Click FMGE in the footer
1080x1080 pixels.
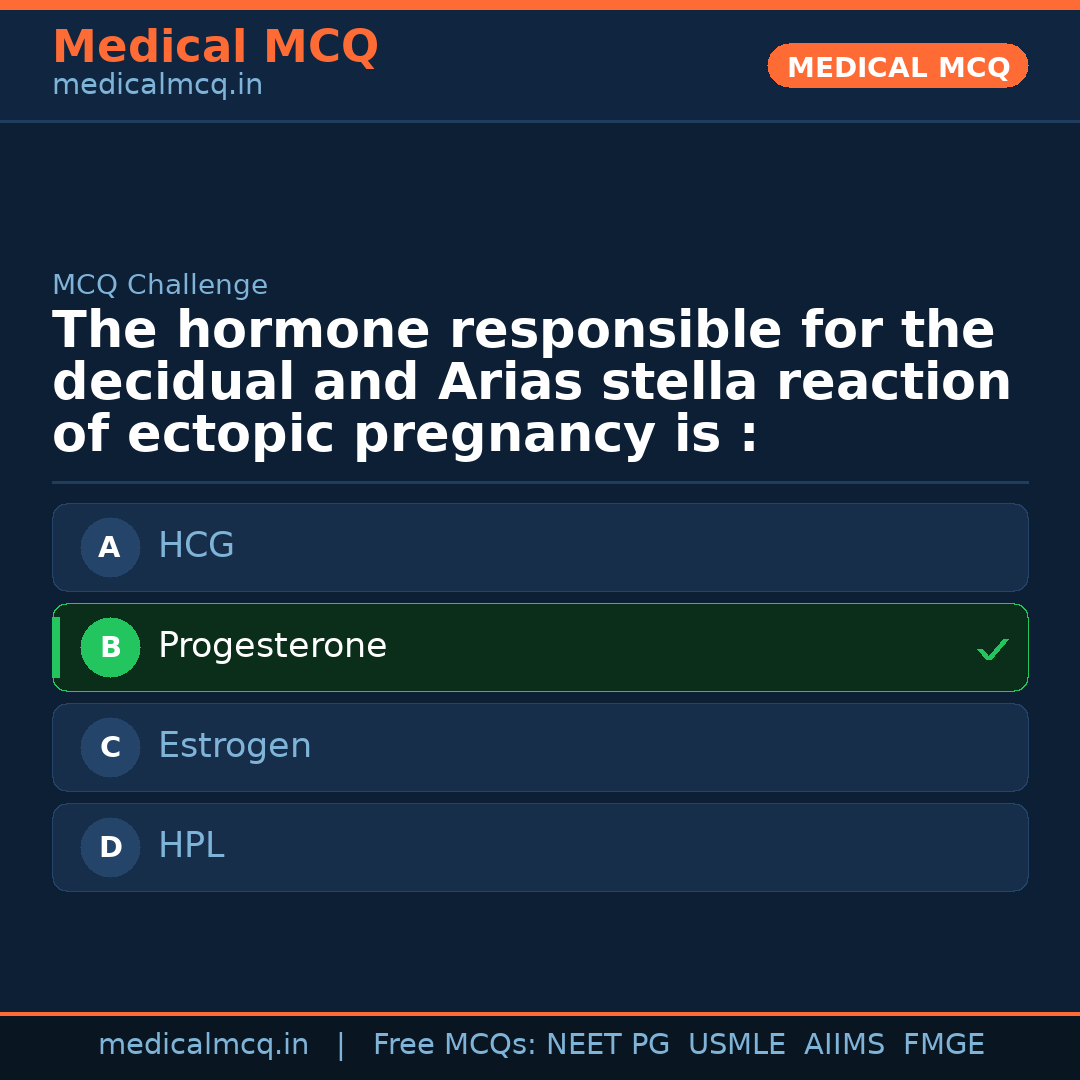point(943,1045)
